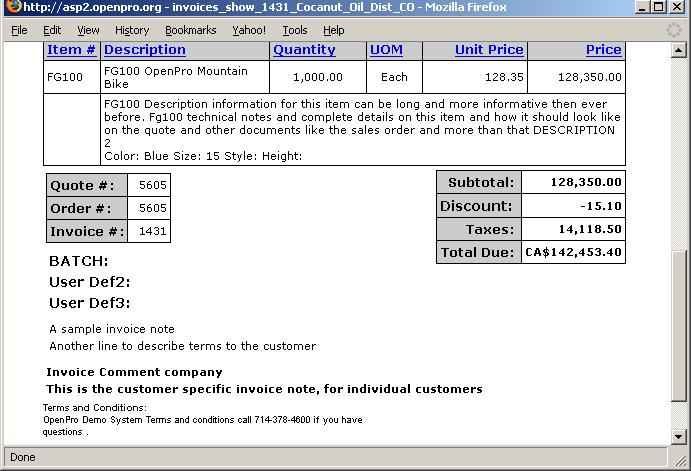Expand the View menu

point(88,30)
